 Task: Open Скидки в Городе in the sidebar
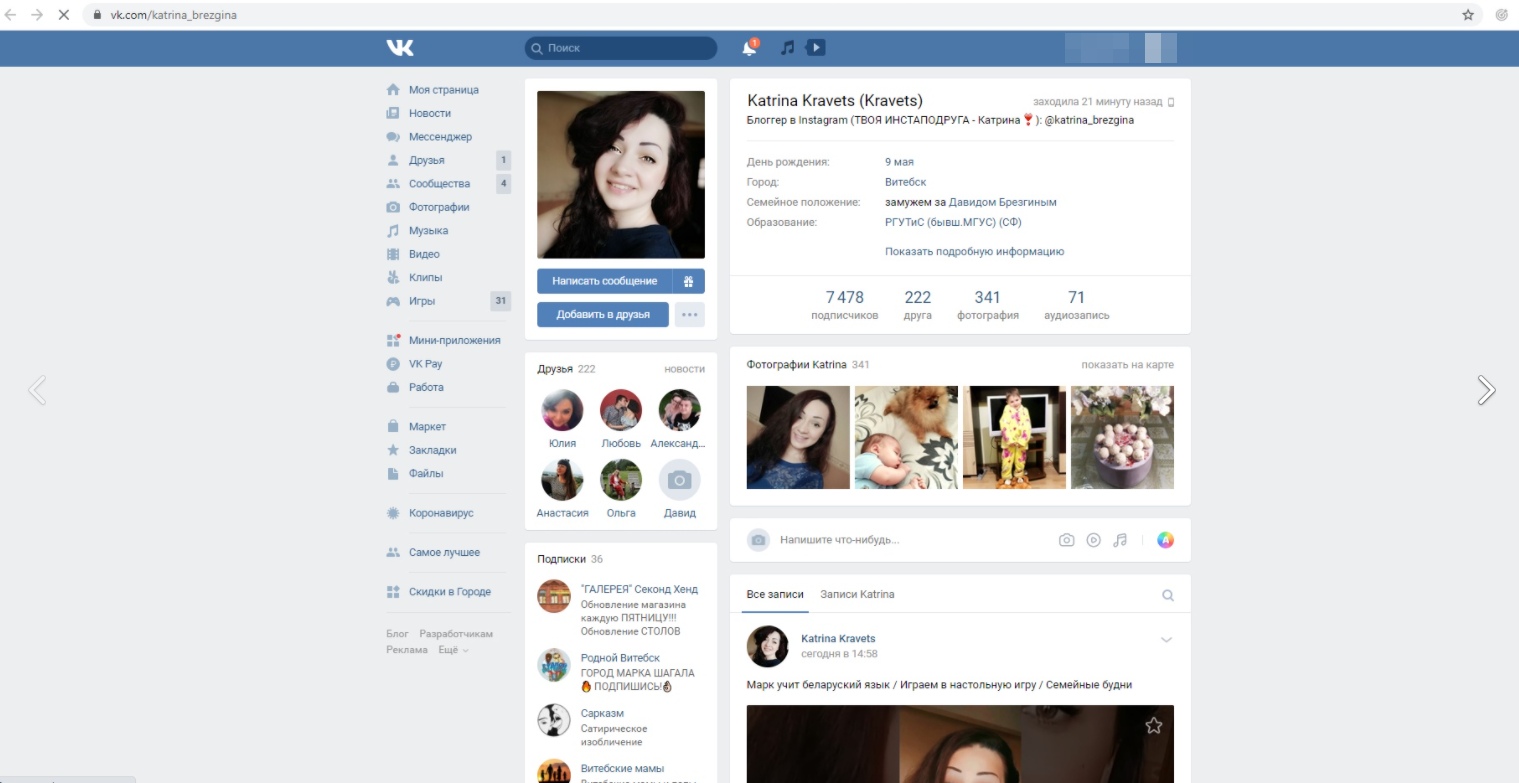tap(450, 592)
